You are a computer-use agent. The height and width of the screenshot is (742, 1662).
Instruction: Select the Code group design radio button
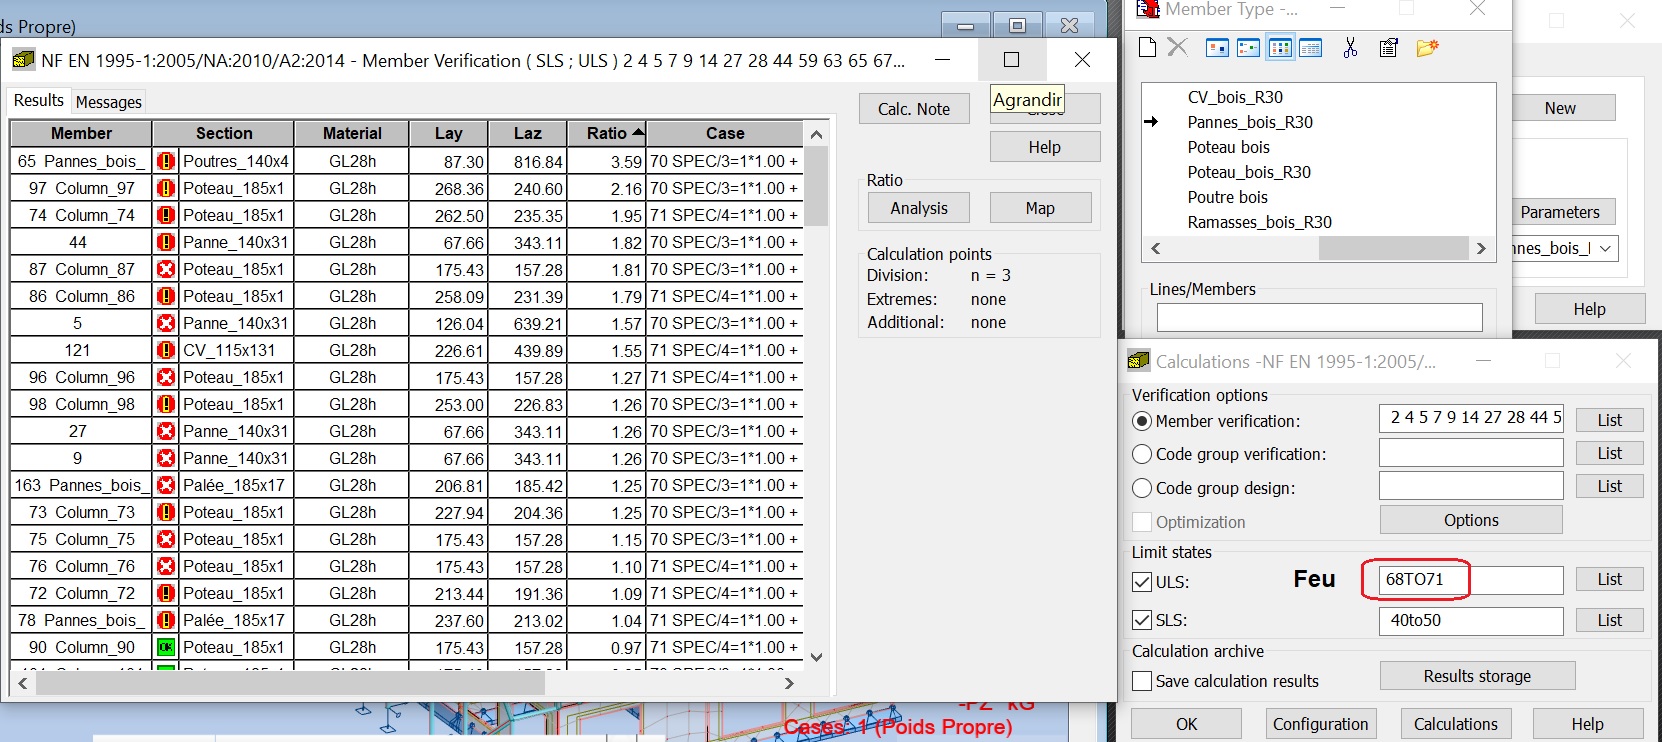1142,488
